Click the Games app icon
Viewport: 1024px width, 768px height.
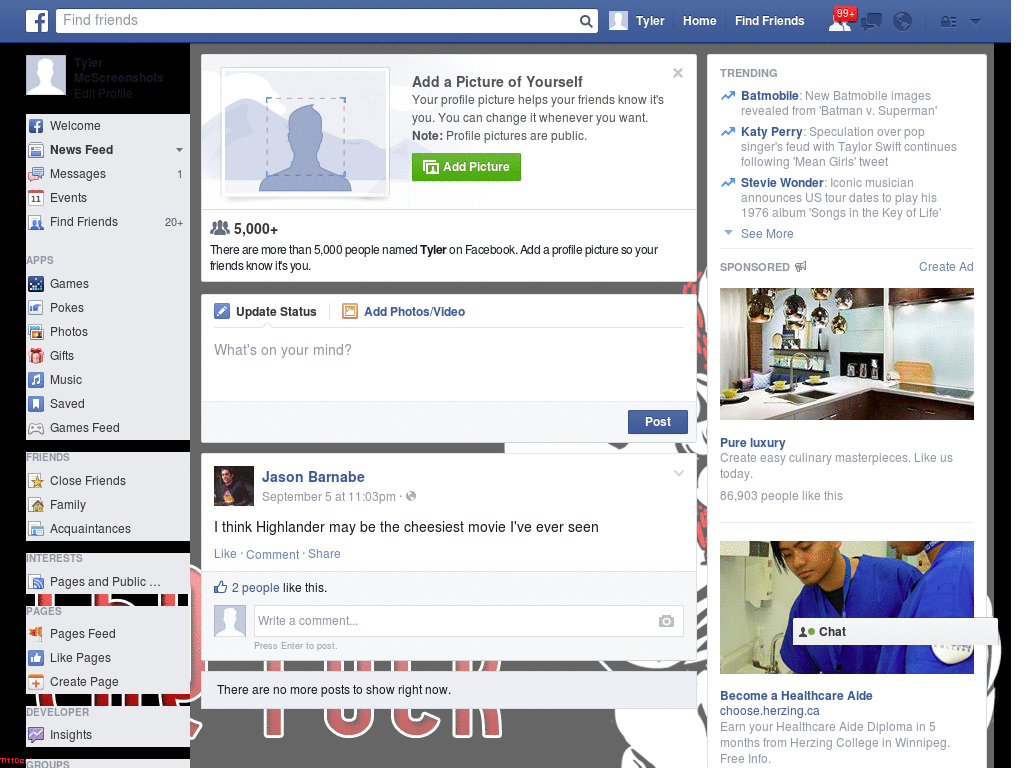[x=36, y=284]
